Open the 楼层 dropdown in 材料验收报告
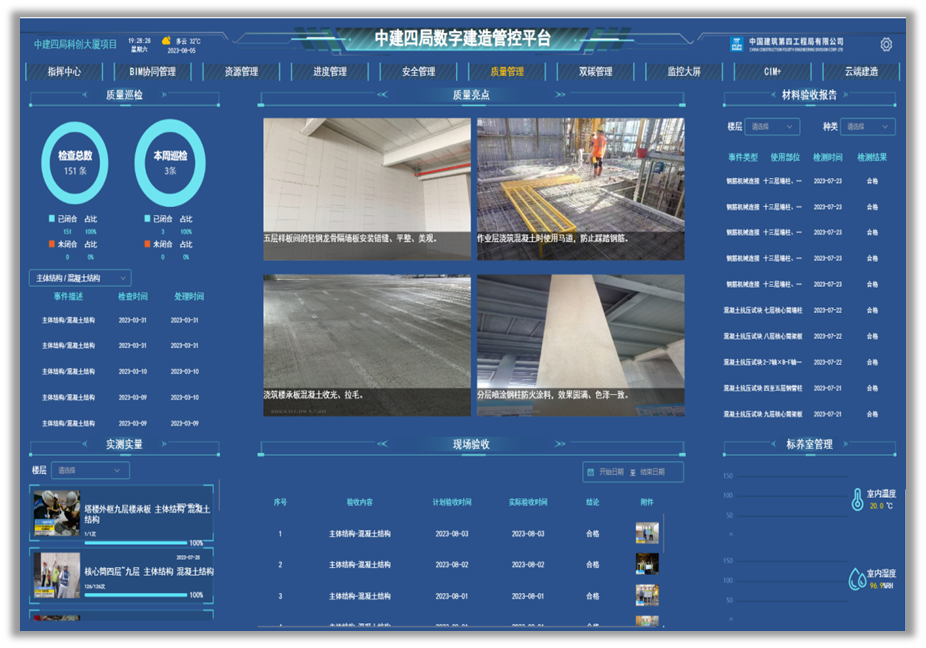 coord(773,127)
